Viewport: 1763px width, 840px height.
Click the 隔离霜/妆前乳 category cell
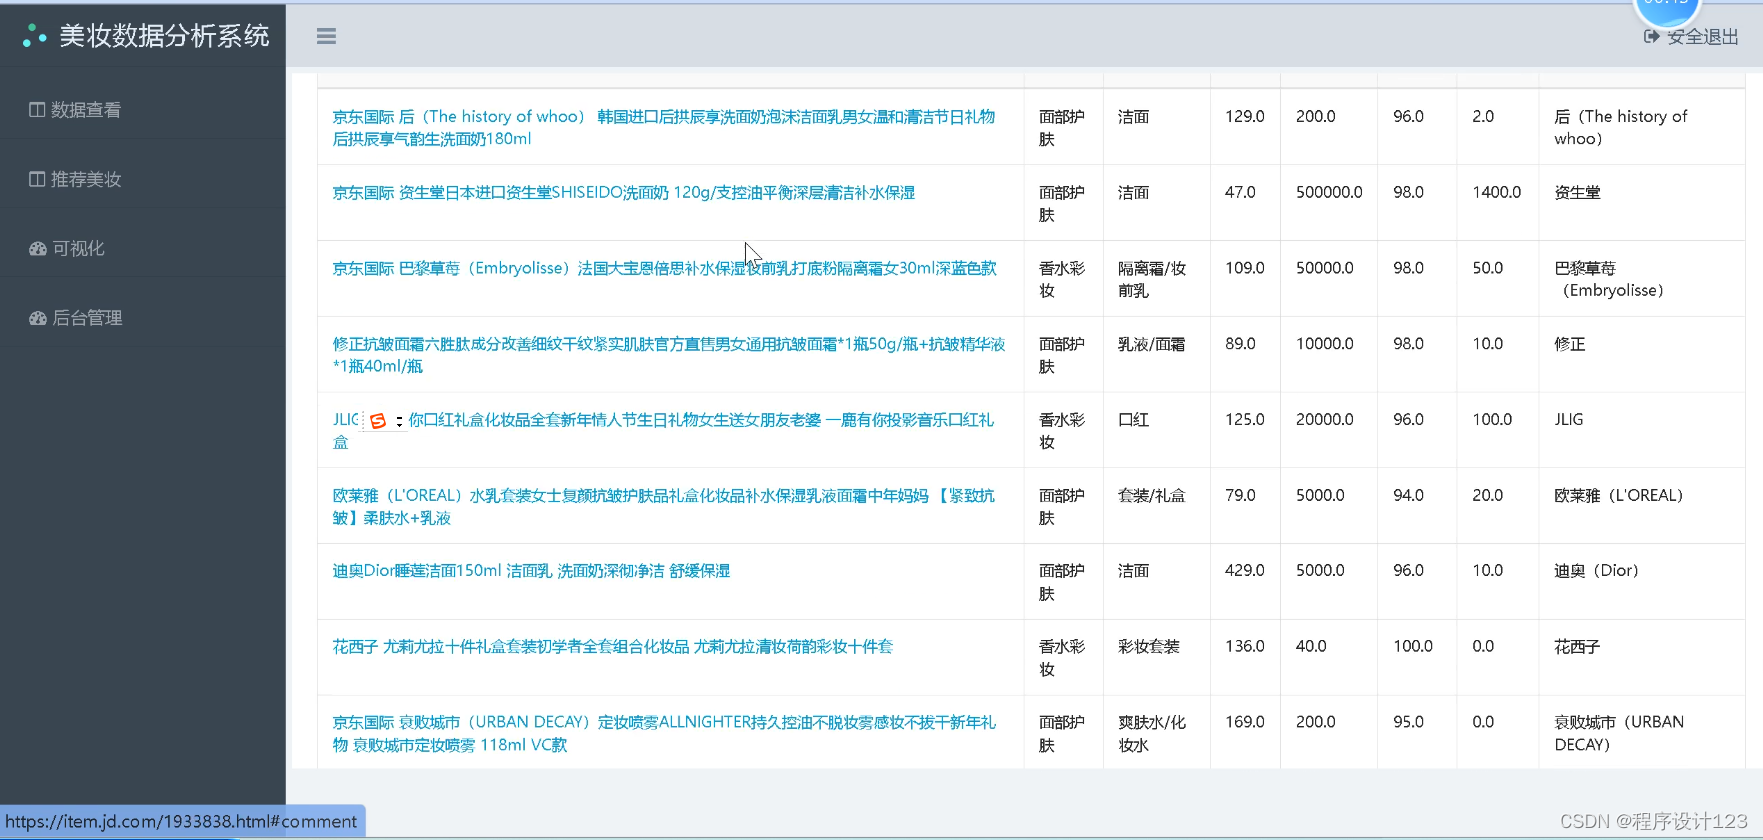[1152, 280]
